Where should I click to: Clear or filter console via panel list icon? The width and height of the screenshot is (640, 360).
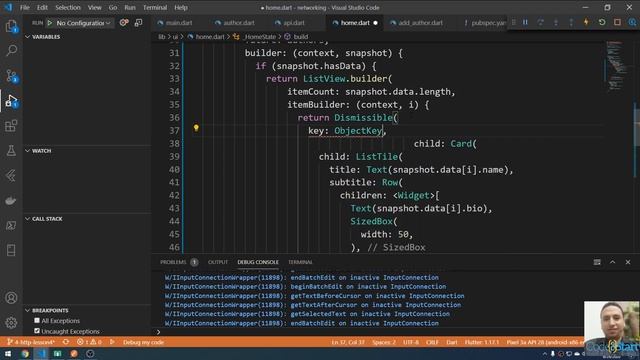click(x=597, y=262)
